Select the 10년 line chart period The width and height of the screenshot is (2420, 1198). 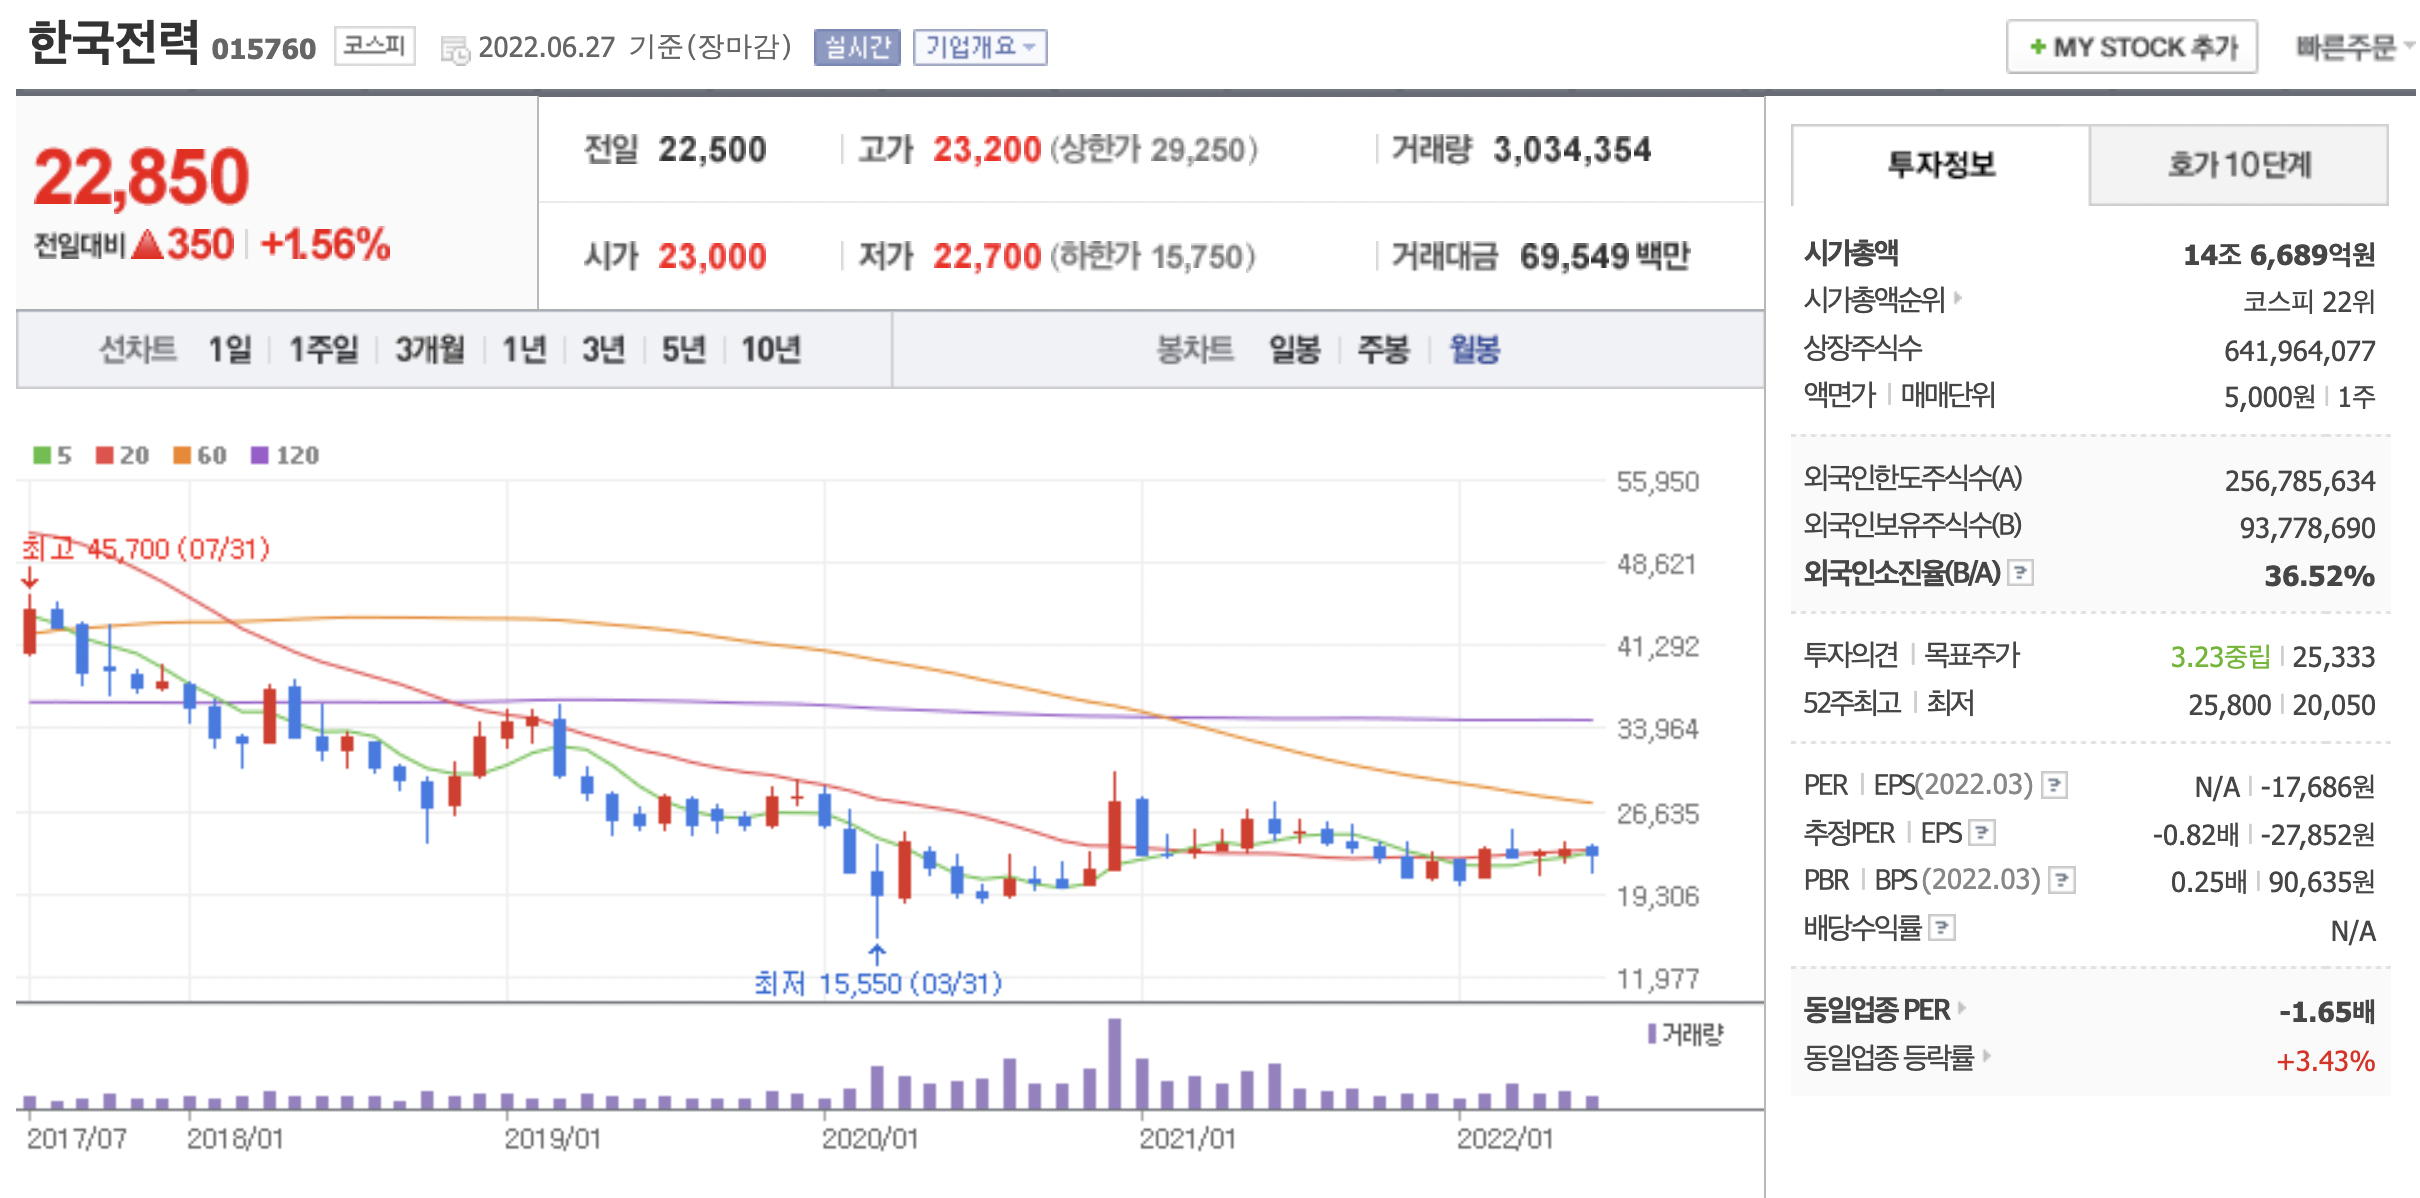[771, 349]
